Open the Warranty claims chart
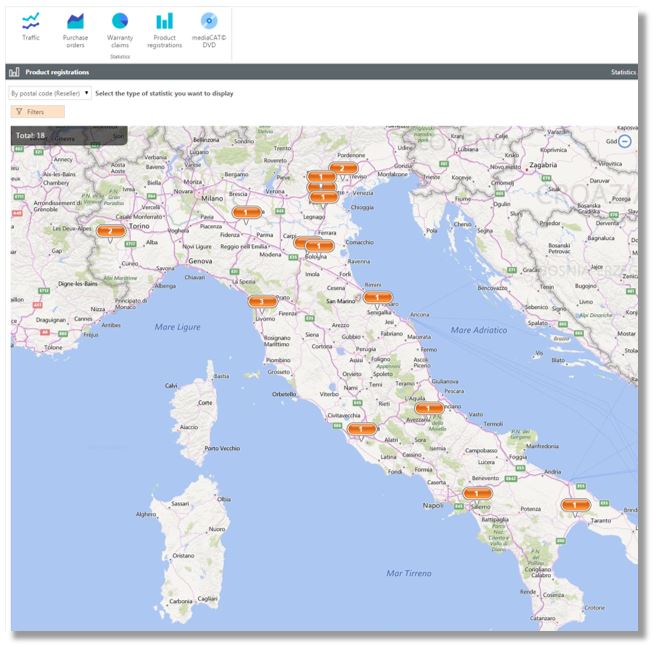653x645 pixels. (x=120, y=26)
